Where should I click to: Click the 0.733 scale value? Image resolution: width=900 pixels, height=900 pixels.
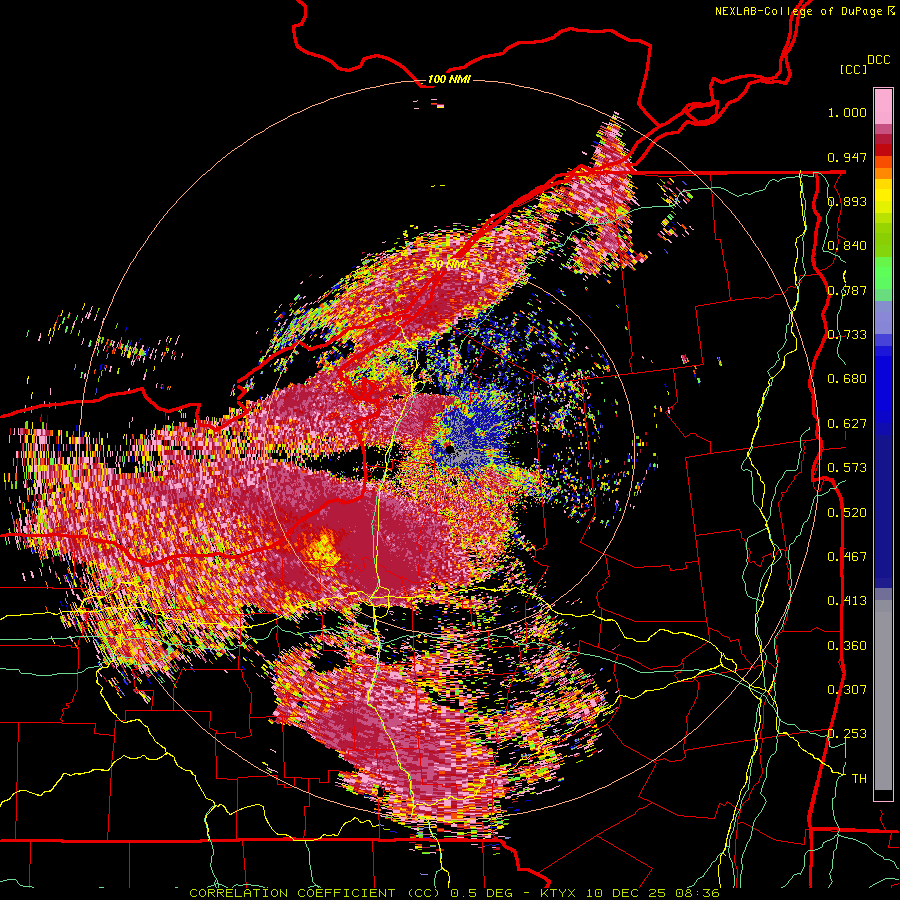point(847,335)
